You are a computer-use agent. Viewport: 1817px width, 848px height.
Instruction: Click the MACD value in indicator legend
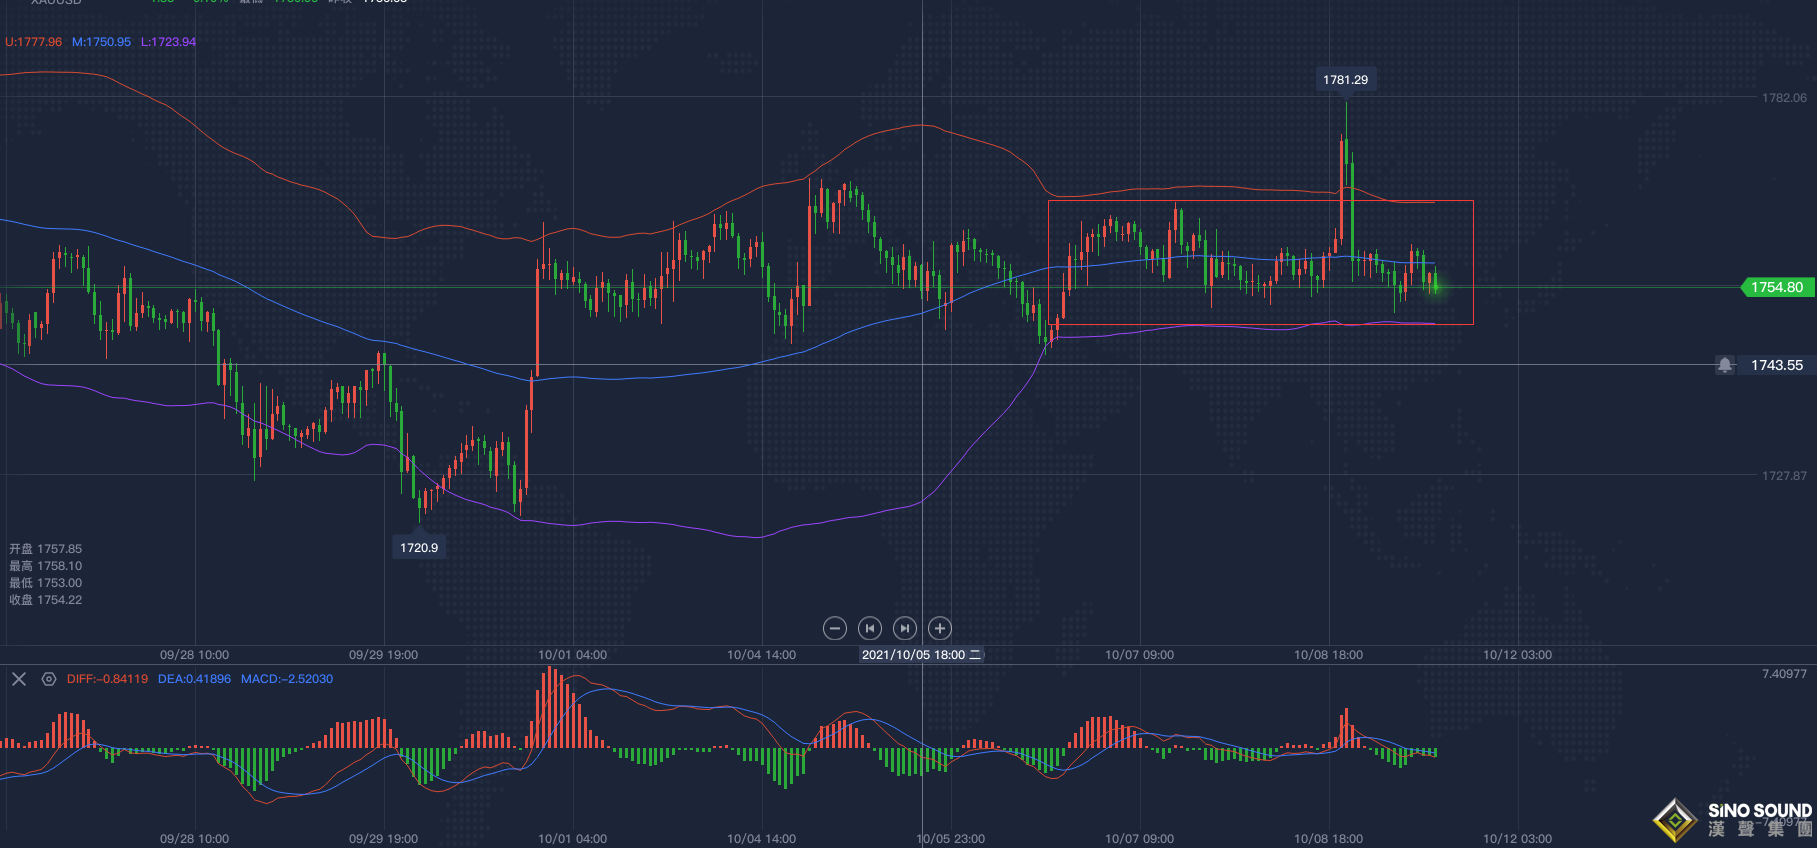click(x=287, y=679)
